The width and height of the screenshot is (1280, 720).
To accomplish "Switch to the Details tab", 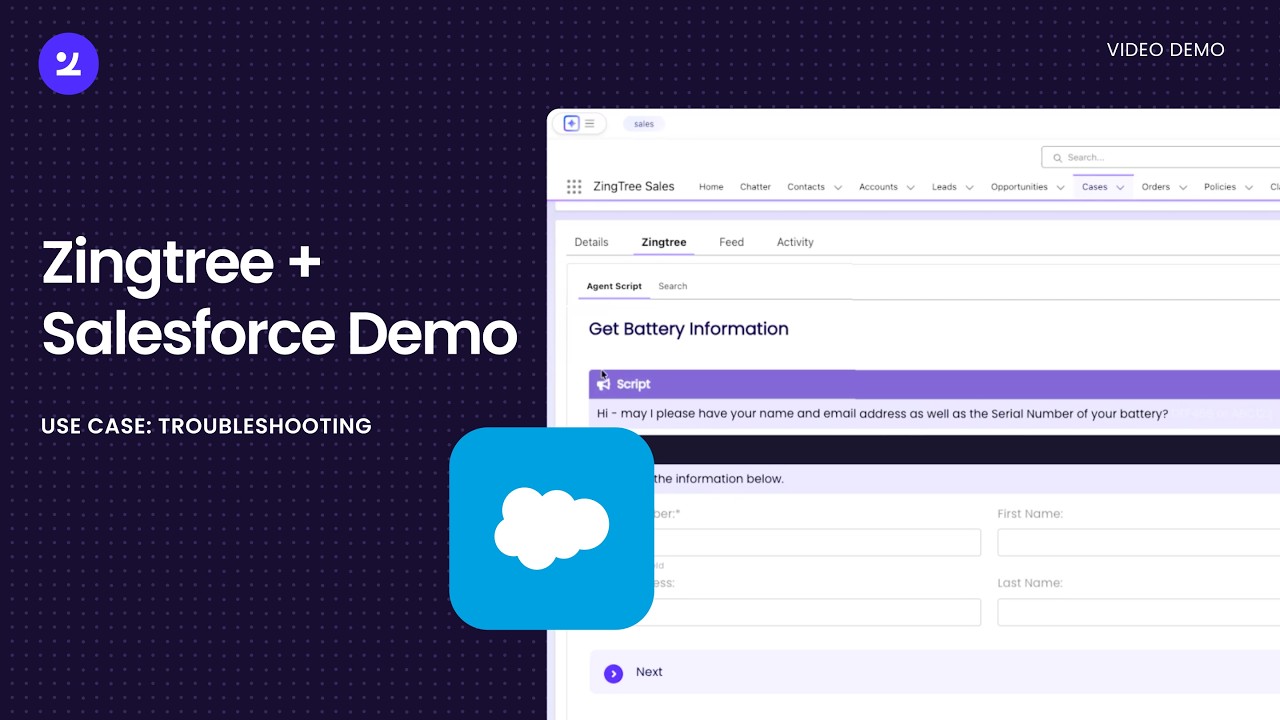I will tap(591, 242).
